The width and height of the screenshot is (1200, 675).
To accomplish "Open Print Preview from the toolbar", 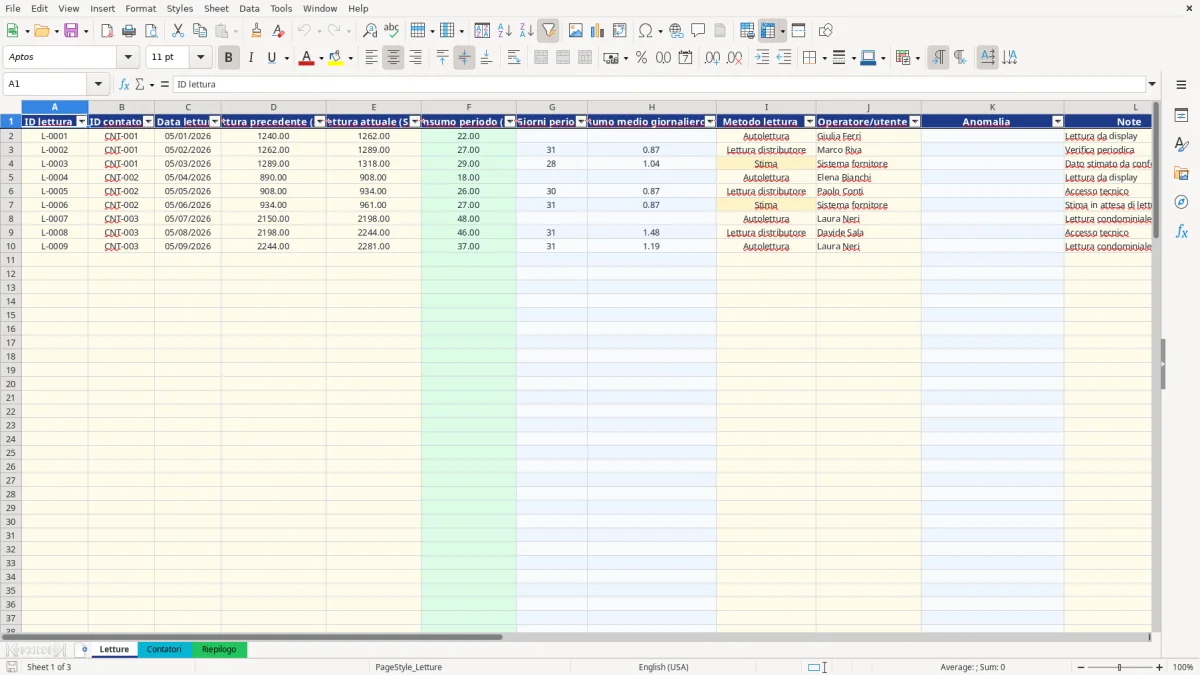I will [x=151, y=31].
